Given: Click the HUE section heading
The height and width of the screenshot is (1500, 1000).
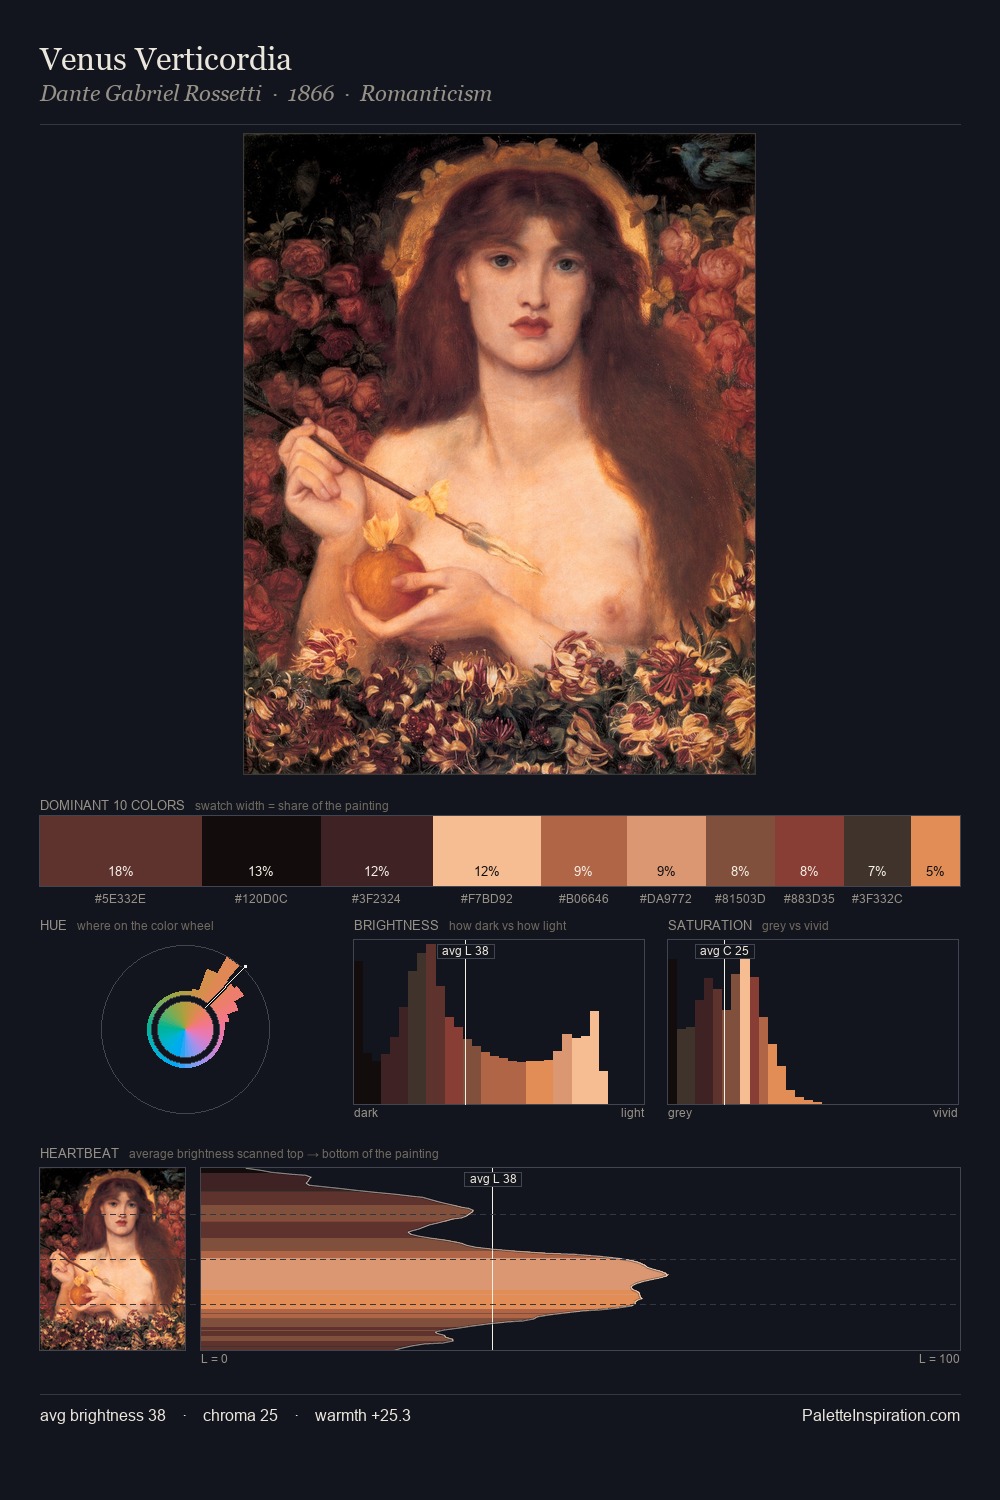Looking at the screenshot, I should click(53, 925).
